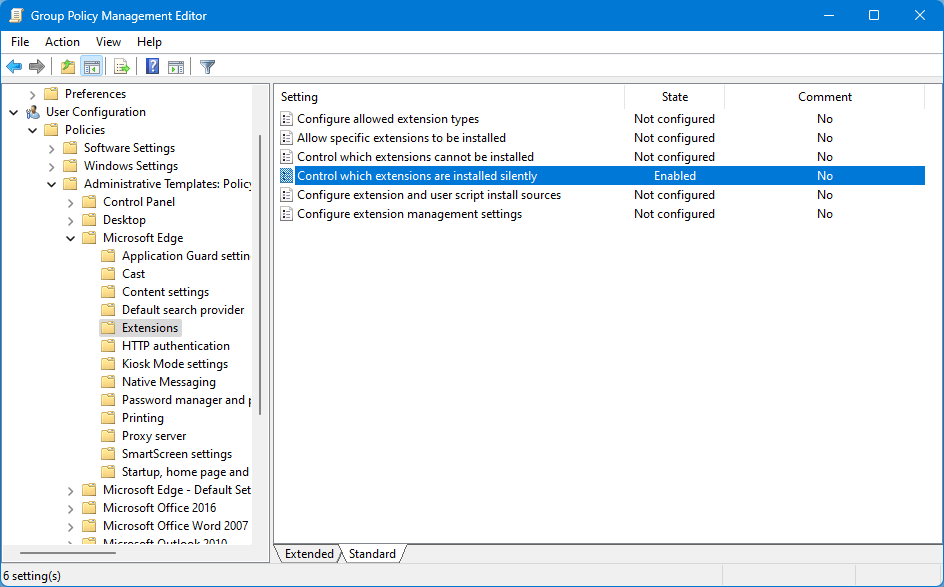944x587 pixels.
Task: Click the Policies folder icon
Action: point(51,130)
